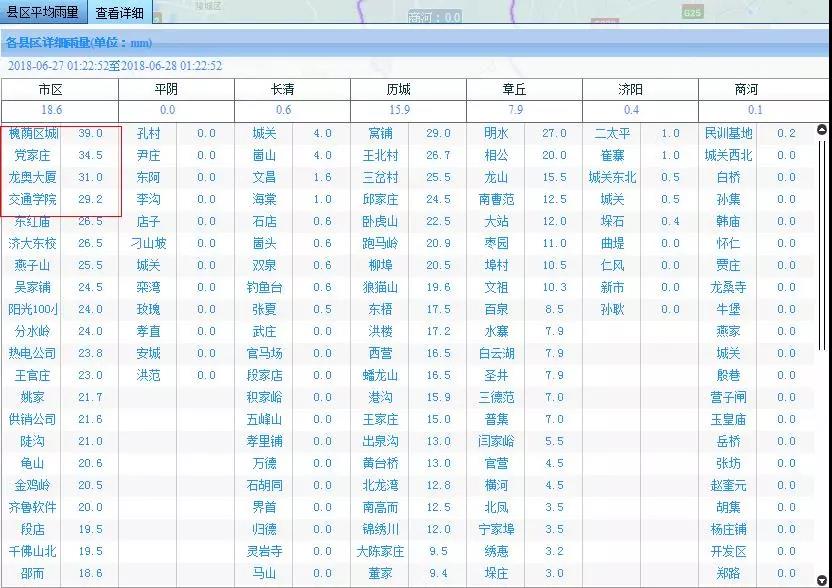The height and width of the screenshot is (588, 832).
Task: Click the 狼猫山 station name
Action: pyautogui.click(x=380, y=288)
